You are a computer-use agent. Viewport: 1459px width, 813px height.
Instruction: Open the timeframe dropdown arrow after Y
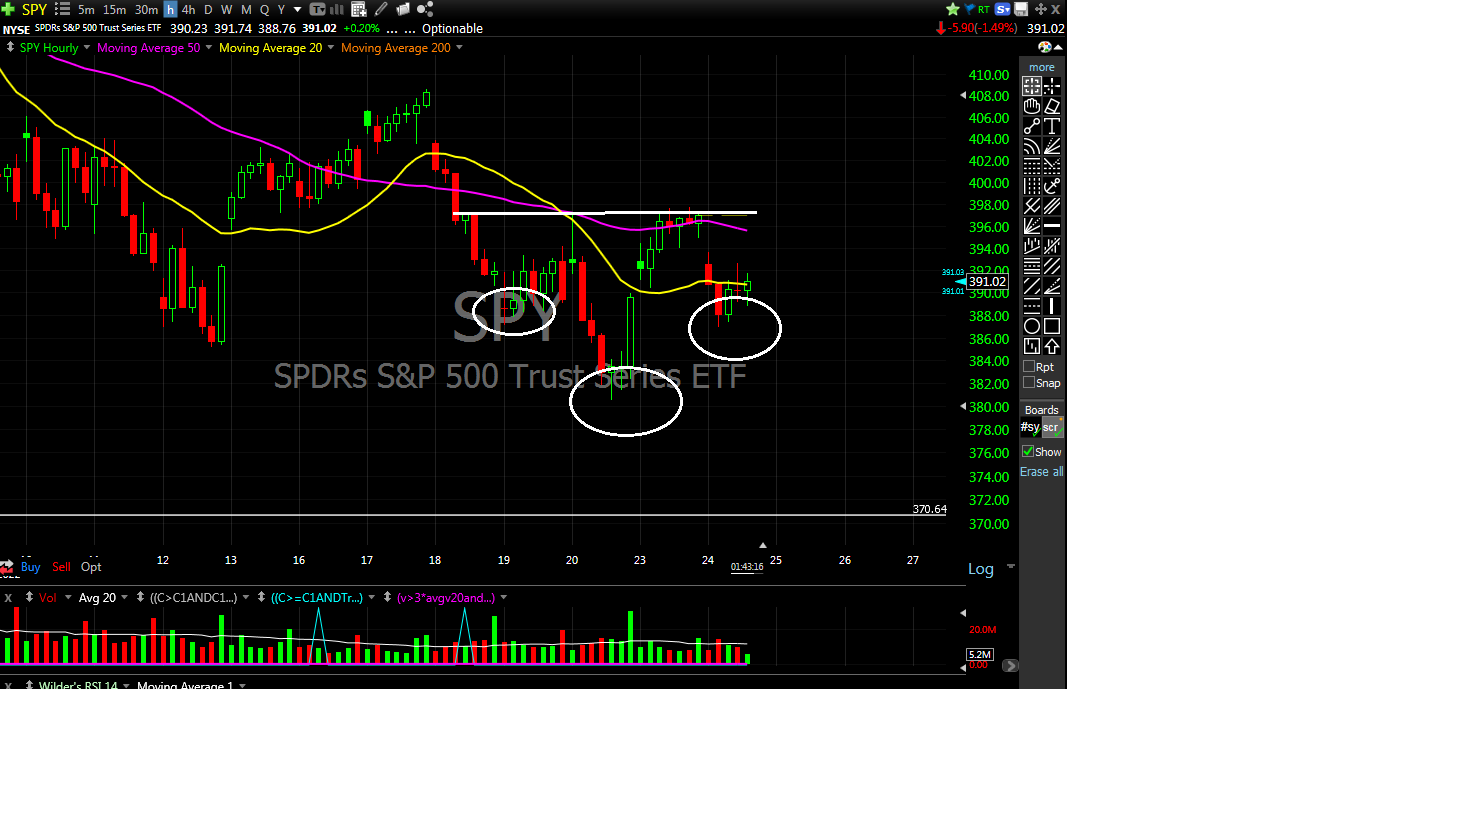pos(297,10)
